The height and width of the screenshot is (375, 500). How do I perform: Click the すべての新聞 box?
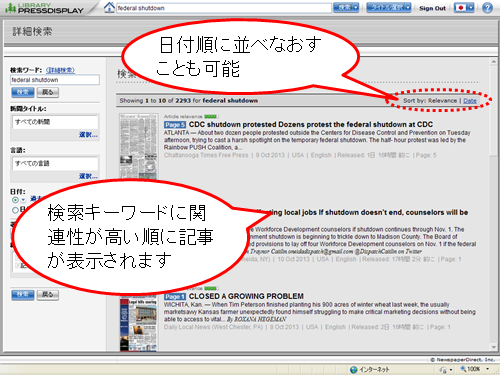click(55, 122)
